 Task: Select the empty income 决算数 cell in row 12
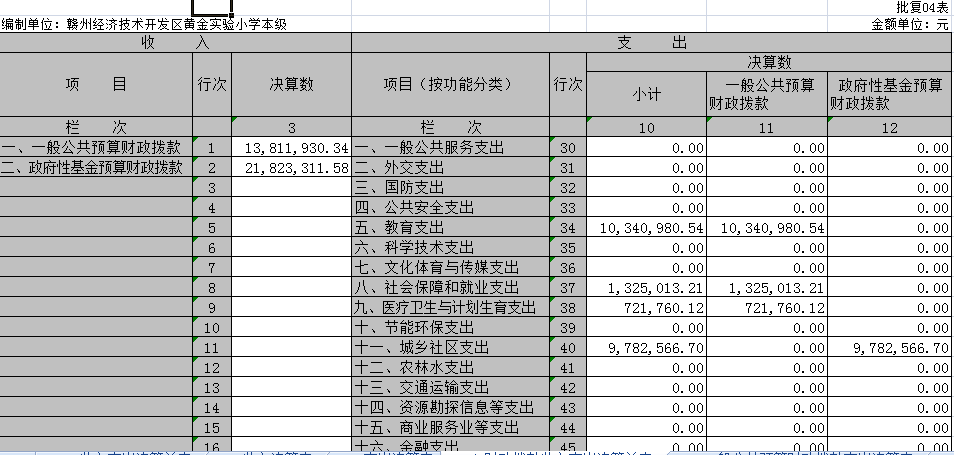[291, 367]
